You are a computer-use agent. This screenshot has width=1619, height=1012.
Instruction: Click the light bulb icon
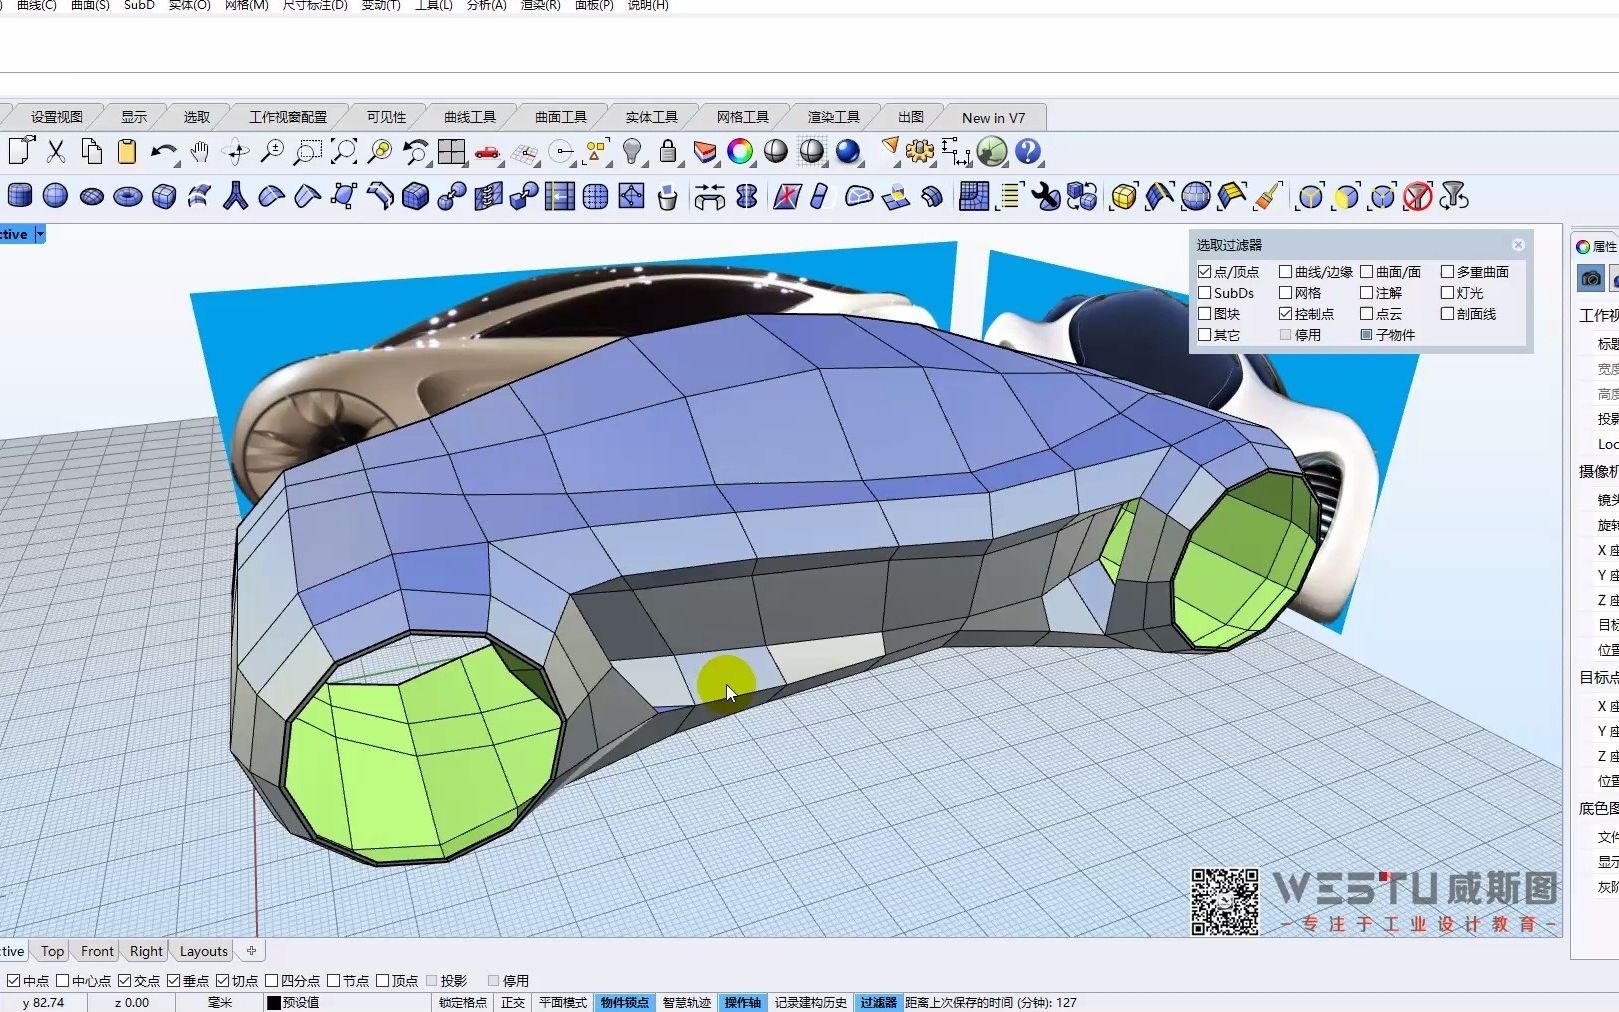click(x=632, y=152)
